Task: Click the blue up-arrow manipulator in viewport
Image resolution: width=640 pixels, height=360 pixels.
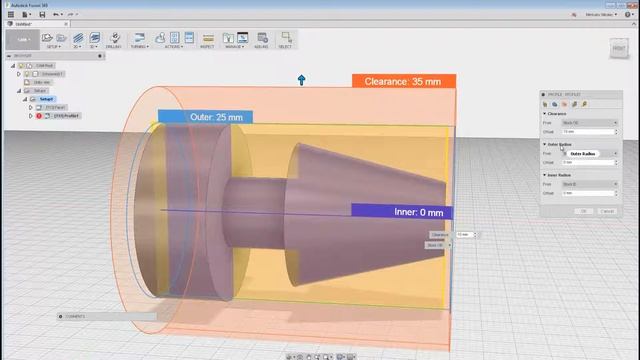Action: coord(302,80)
